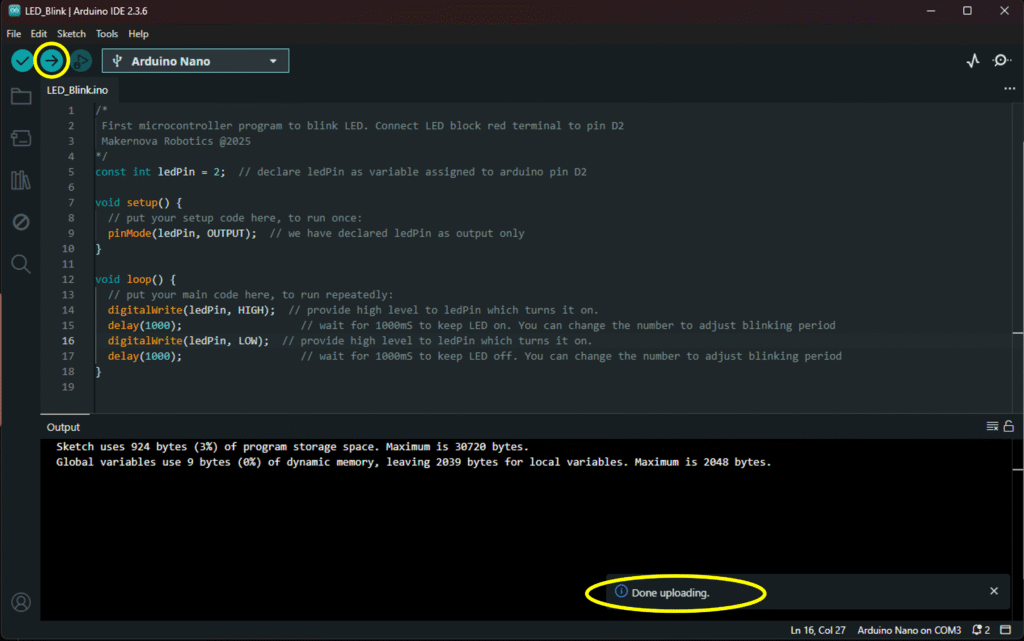1024x641 pixels.
Task: Open the tab options ellipsis menu
Action: pyautogui.click(x=1009, y=89)
